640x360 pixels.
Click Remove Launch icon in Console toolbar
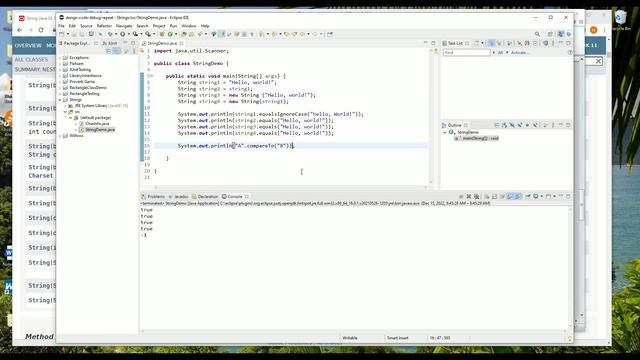tap(469, 197)
